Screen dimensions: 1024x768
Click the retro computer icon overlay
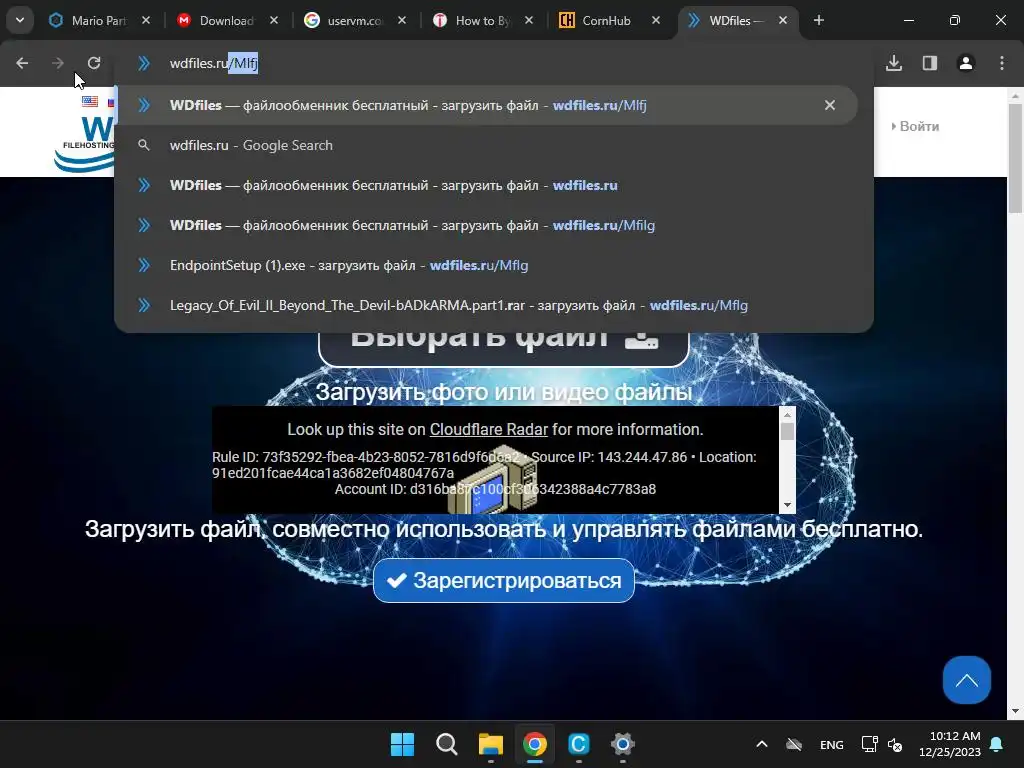coord(492,480)
